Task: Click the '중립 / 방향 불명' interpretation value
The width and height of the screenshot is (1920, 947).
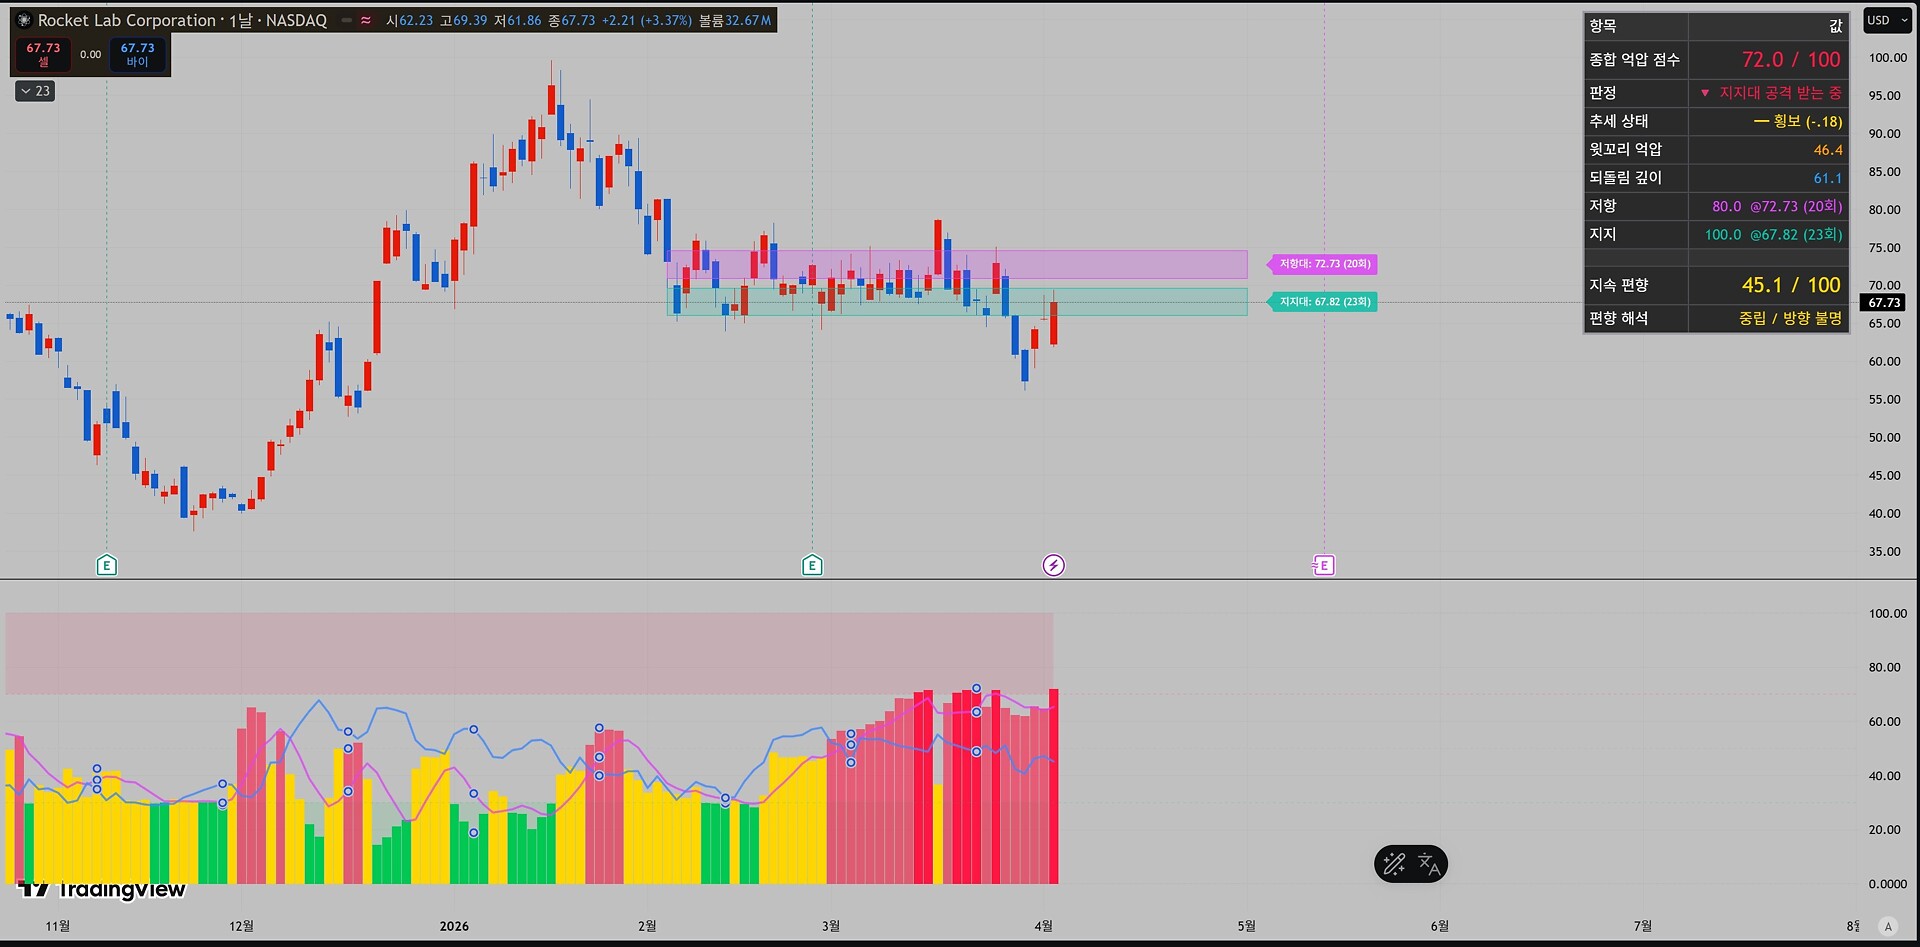Action: [x=1790, y=318]
